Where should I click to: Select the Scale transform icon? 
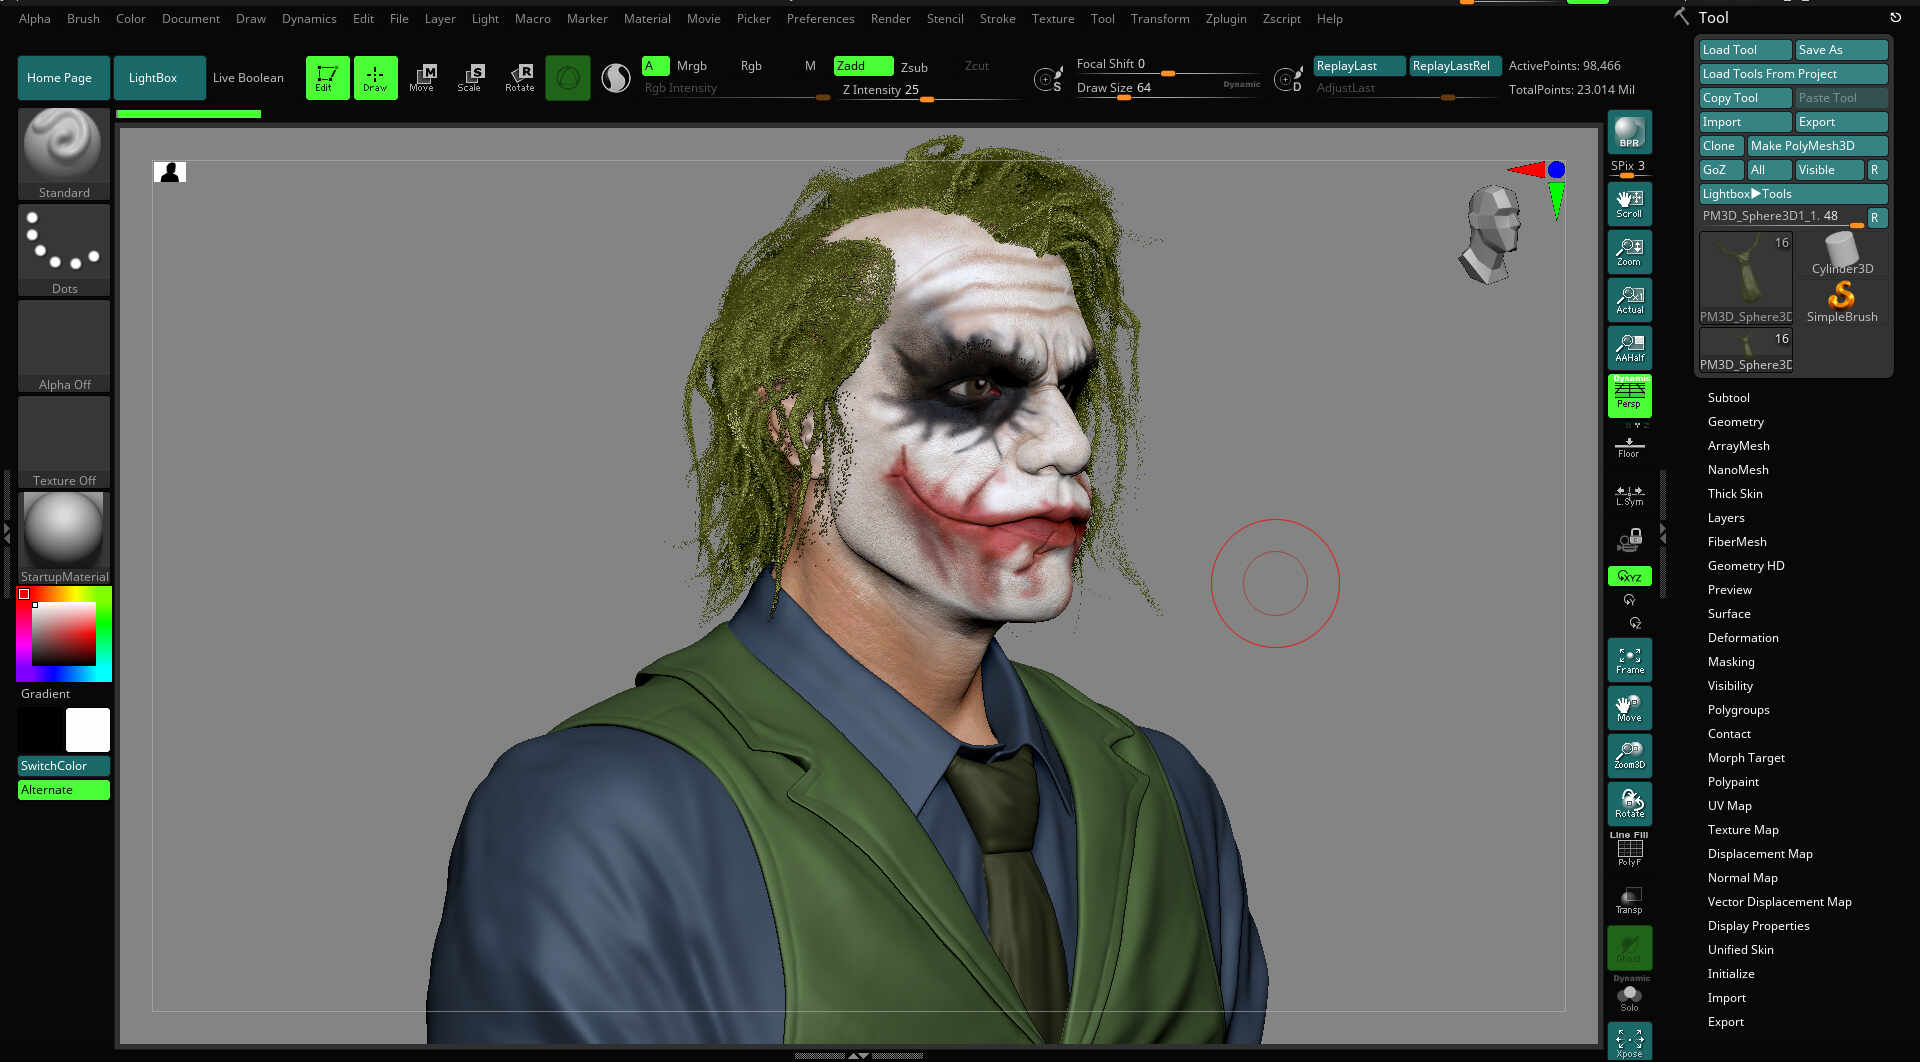[x=469, y=77]
